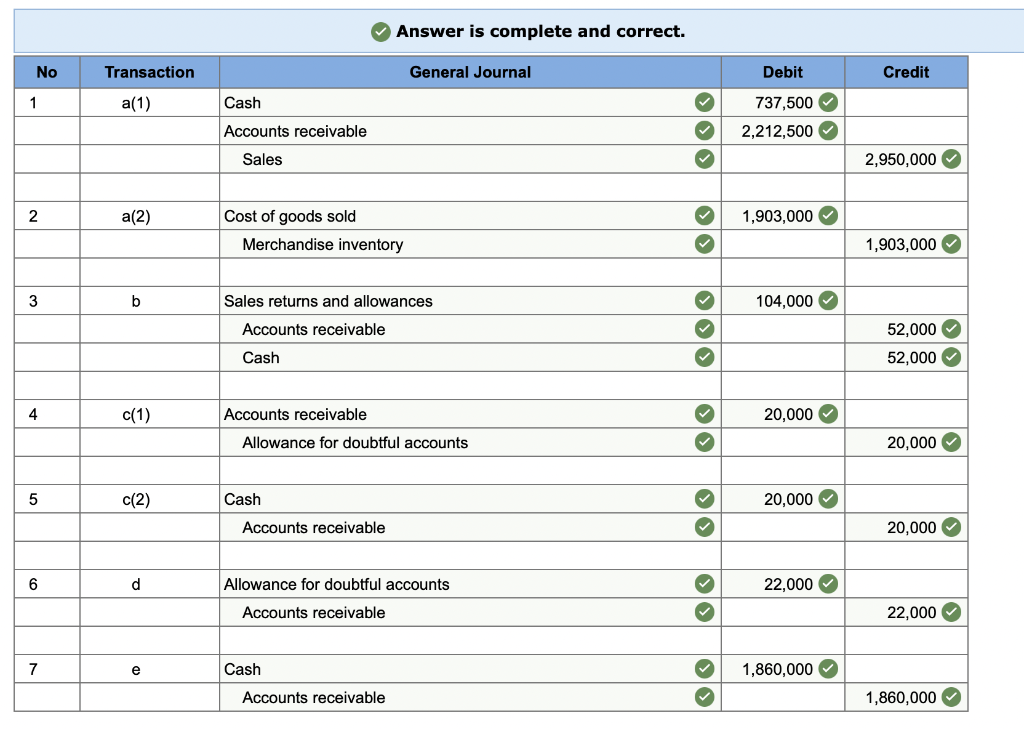The width and height of the screenshot is (1024, 729).
Task: Select the check next to Merchandise inventory 1,903,000
Action: click(x=950, y=244)
